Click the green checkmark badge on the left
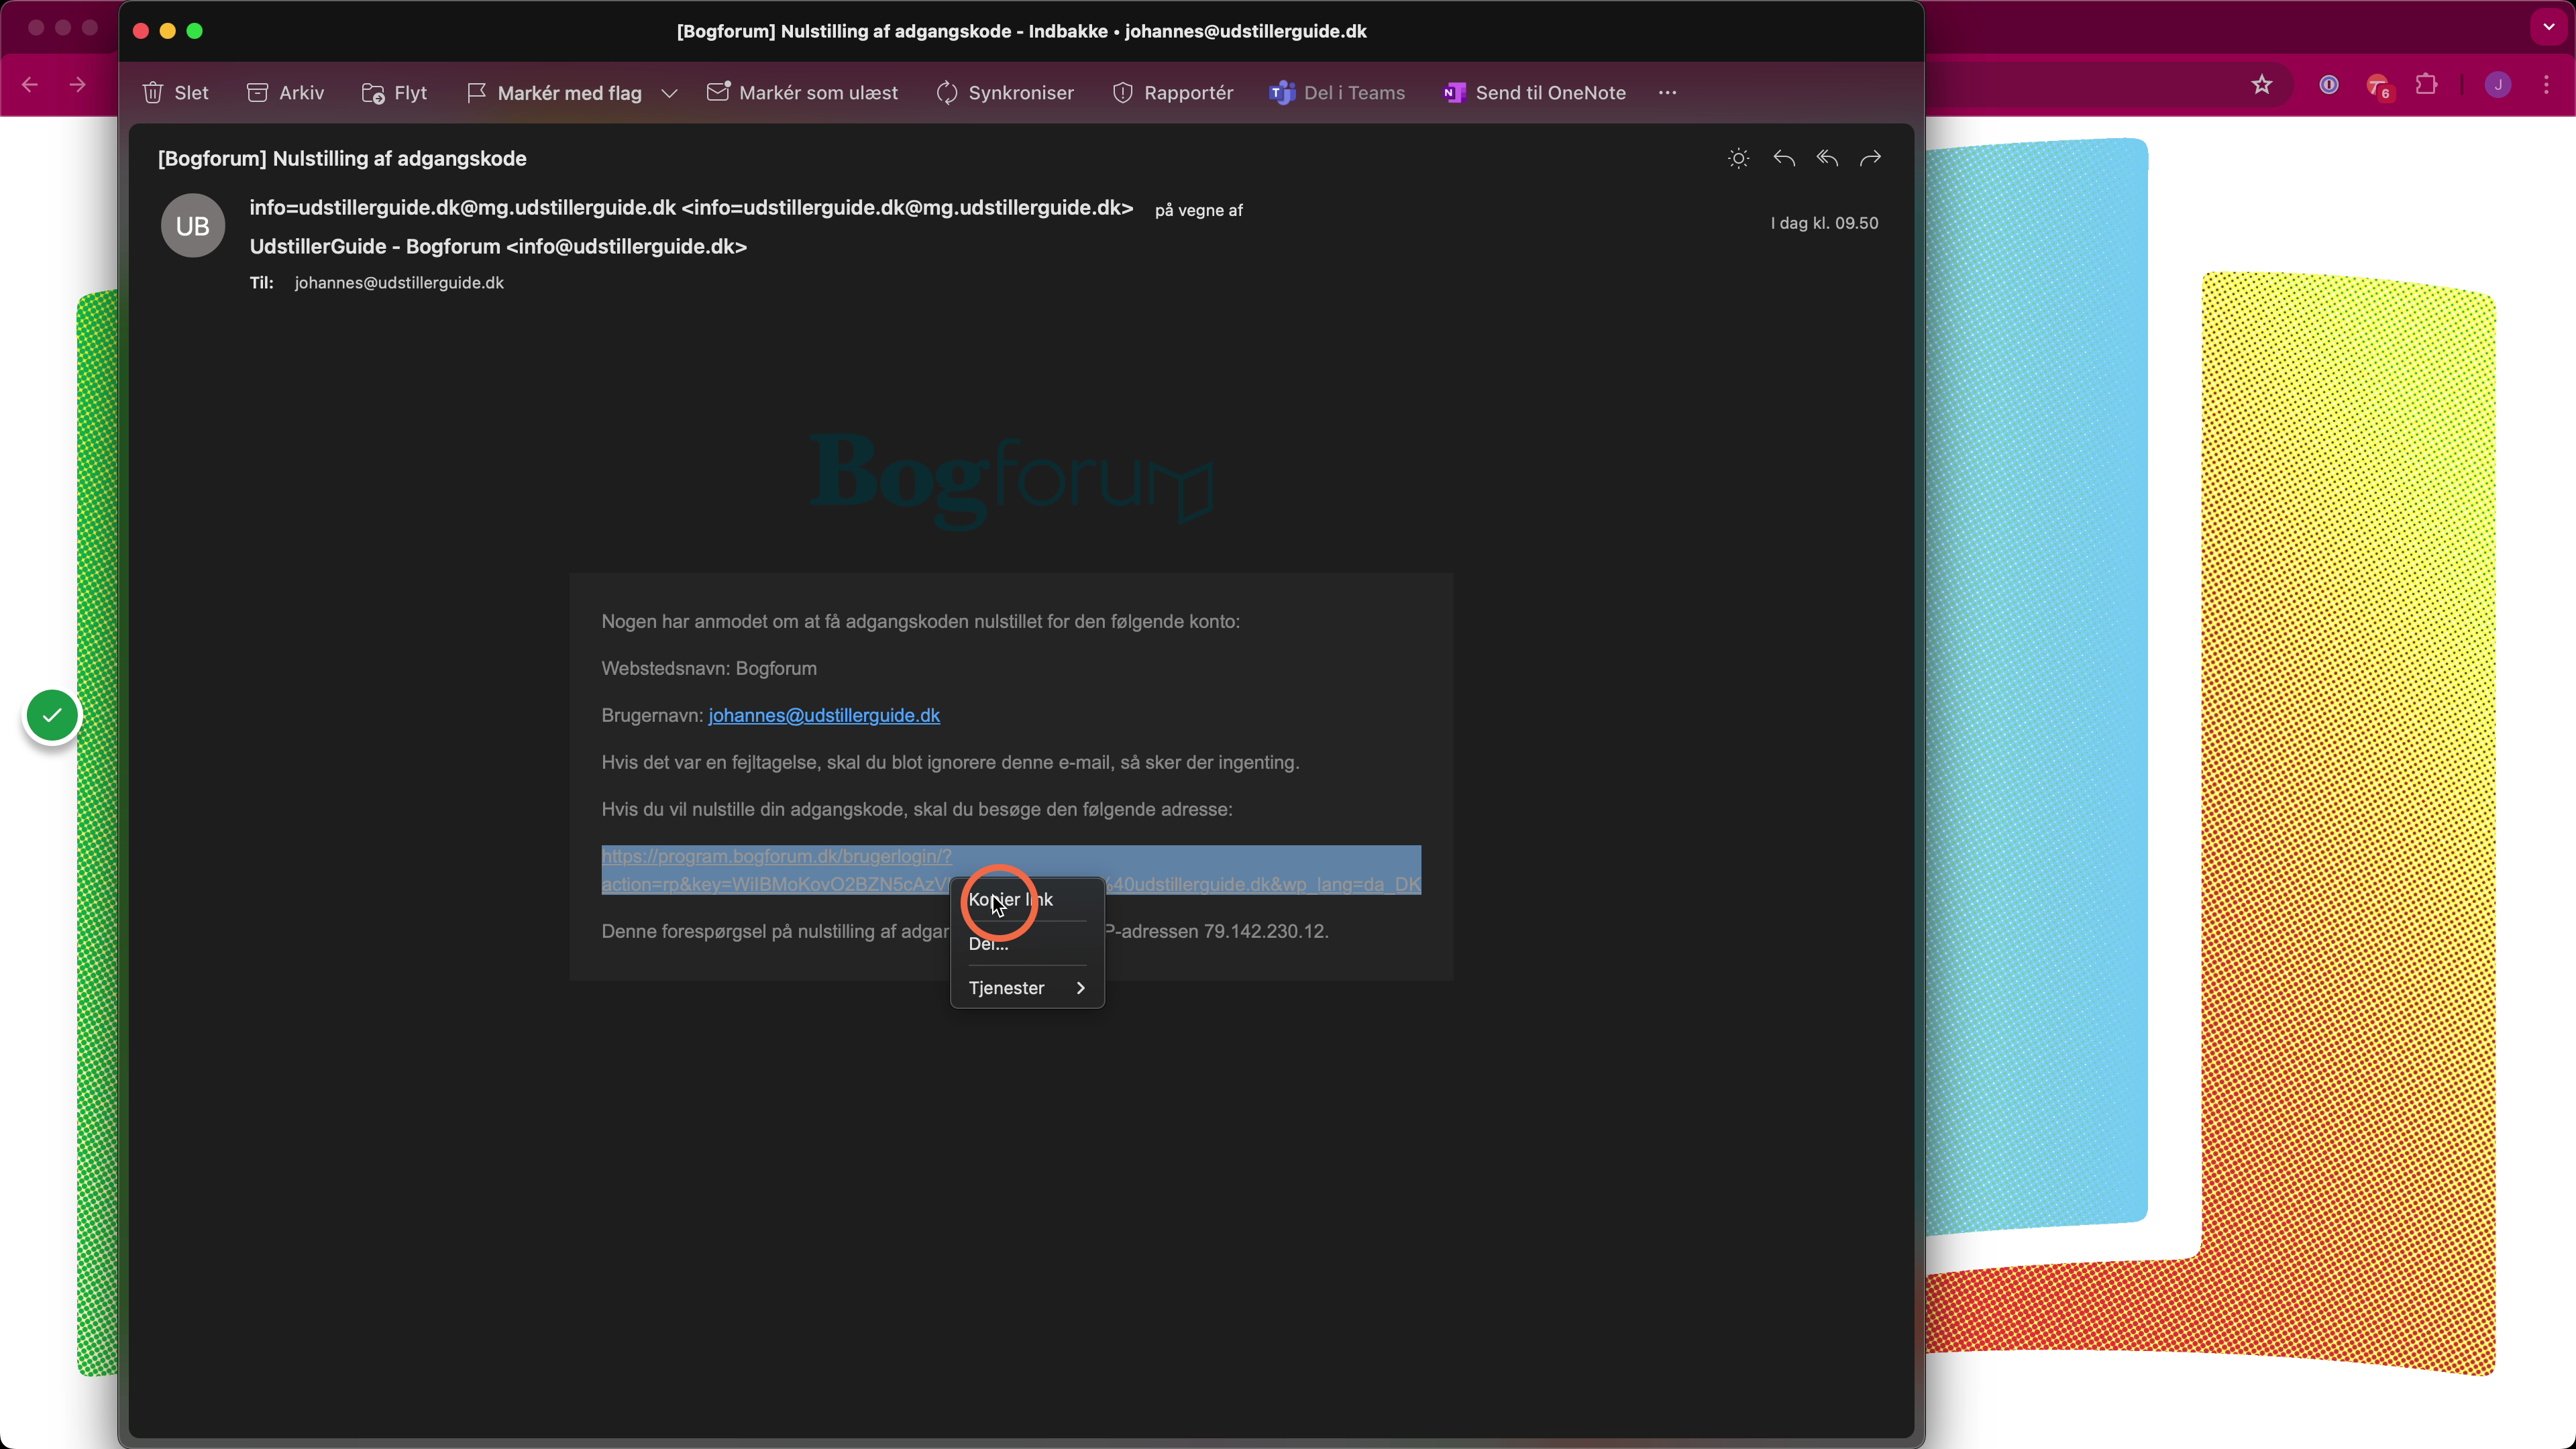 click(52, 716)
